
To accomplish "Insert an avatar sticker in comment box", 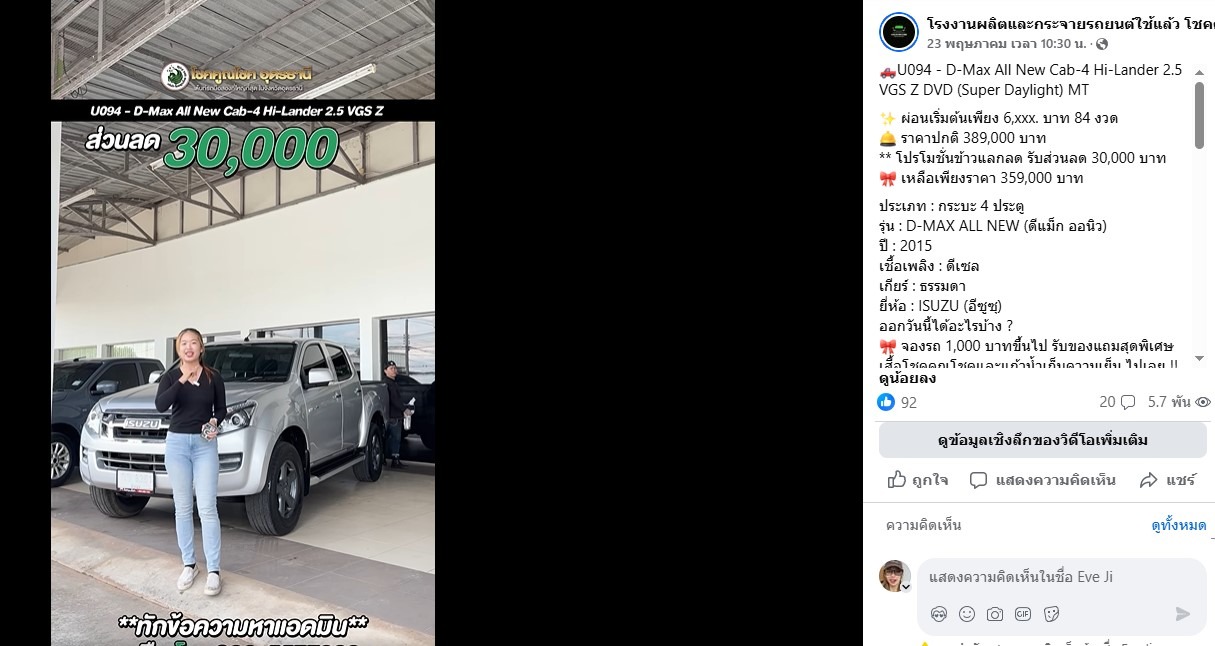I will [x=938, y=614].
